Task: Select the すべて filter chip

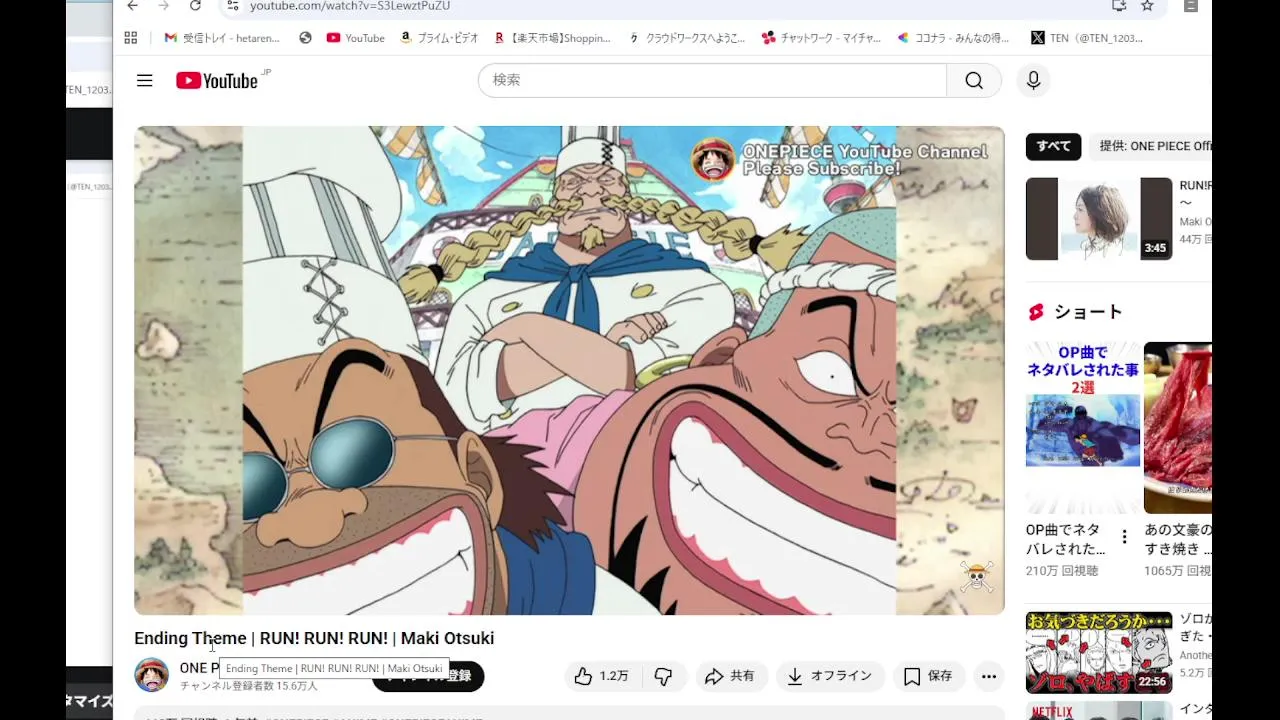Action: click(1054, 146)
